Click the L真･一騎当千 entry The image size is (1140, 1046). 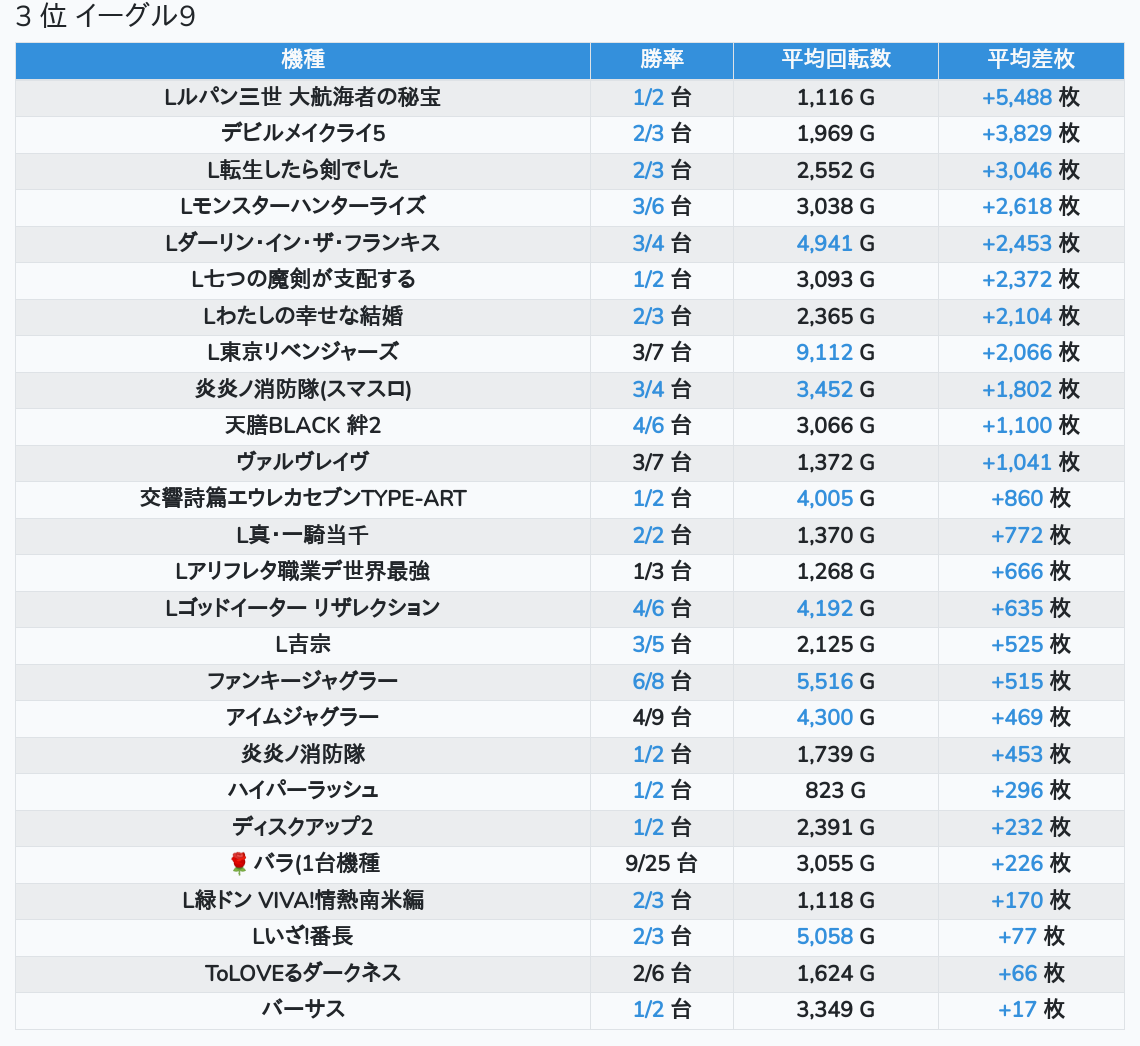point(302,535)
